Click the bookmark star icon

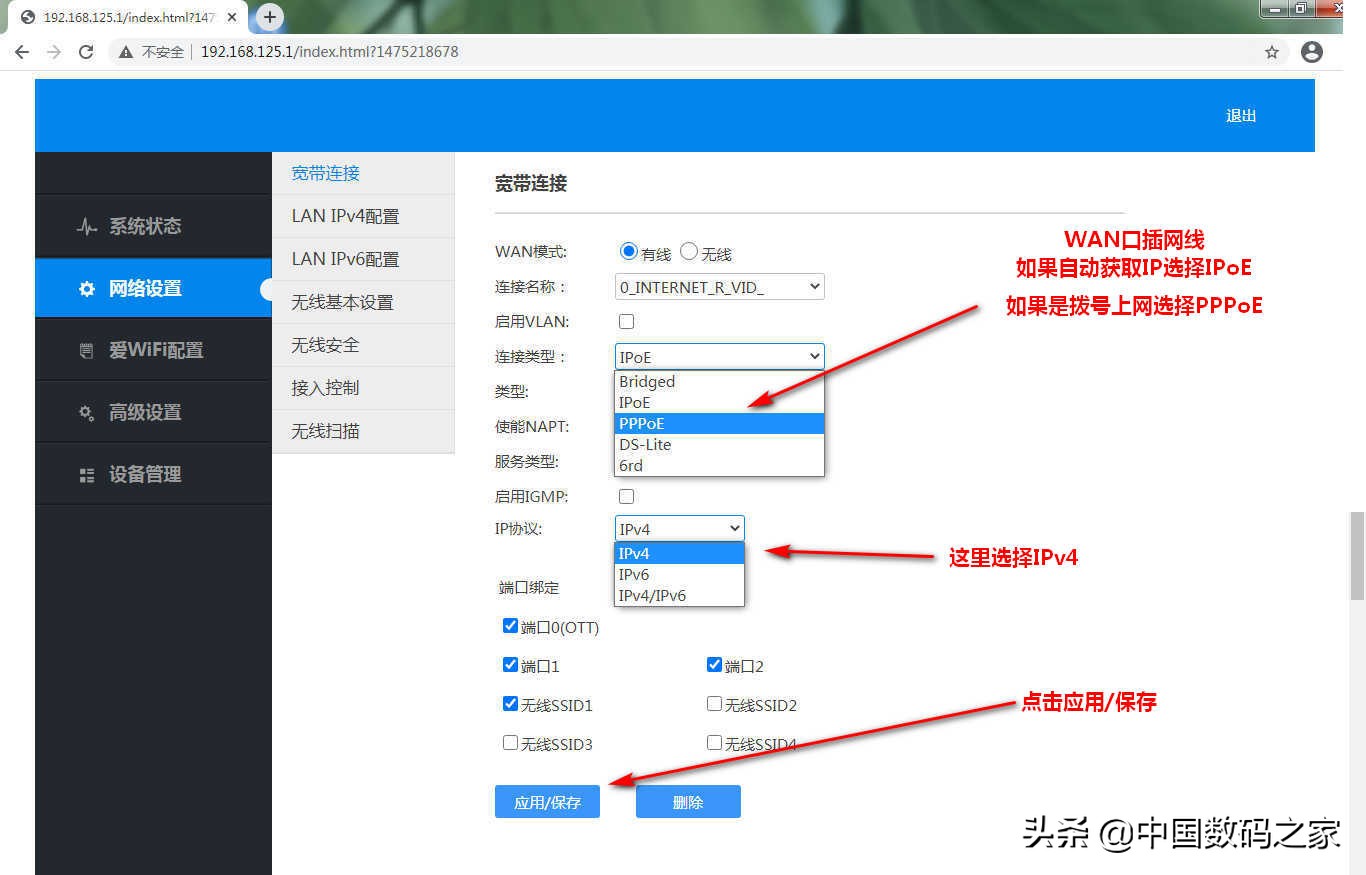(1270, 52)
